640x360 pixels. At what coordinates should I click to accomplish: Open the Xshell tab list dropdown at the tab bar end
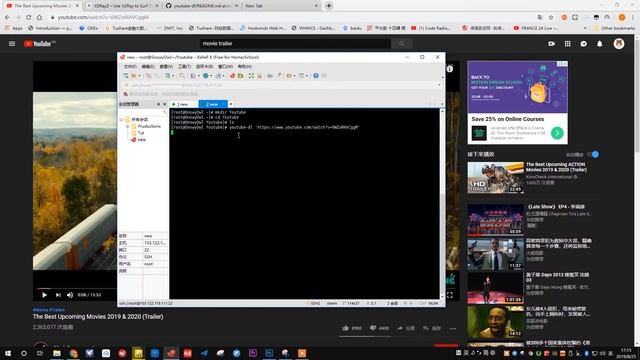coord(442,104)
